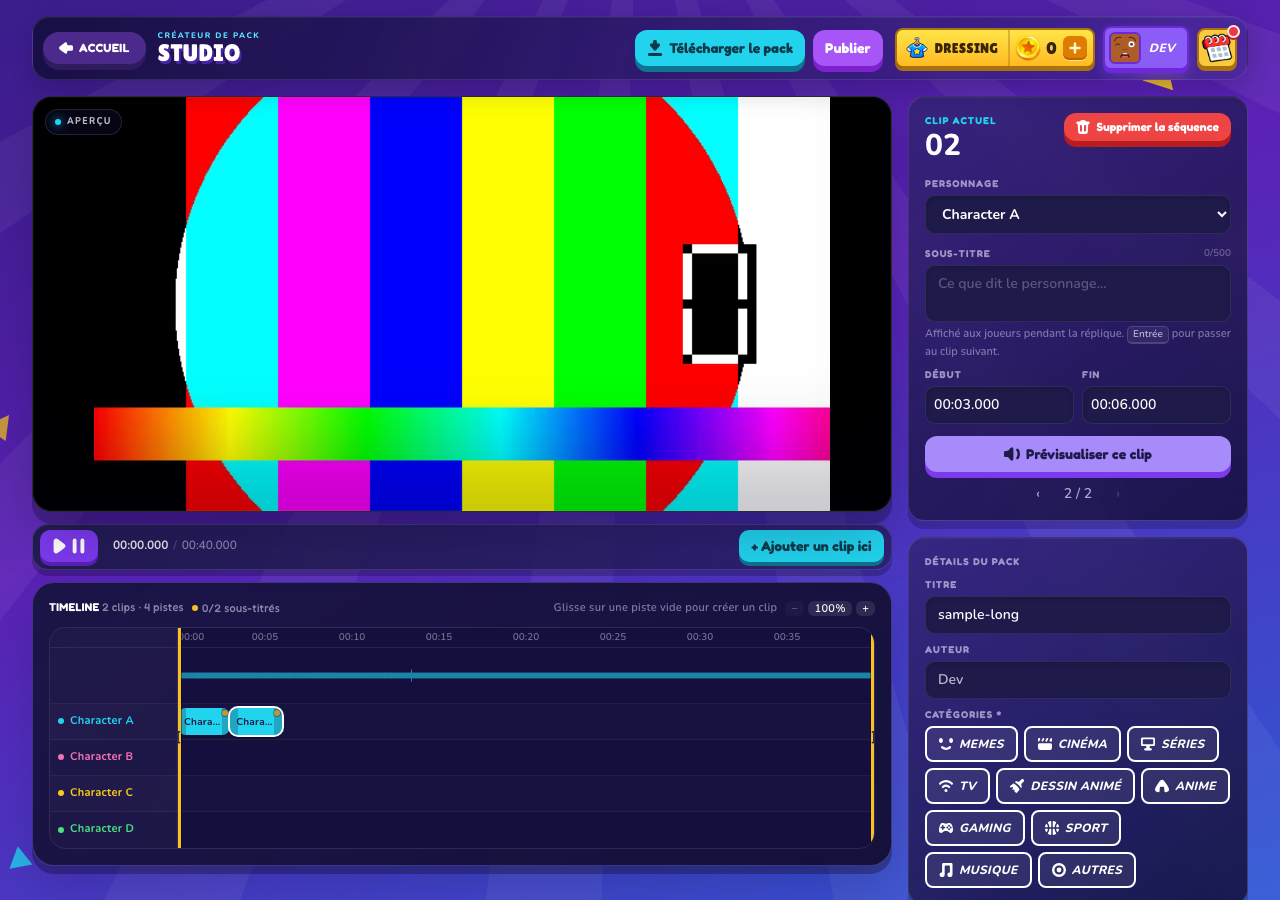1280x900 pixels.
Task: Toggle the Séries category
Action: pyautogui.click(x=1173, y=744)
